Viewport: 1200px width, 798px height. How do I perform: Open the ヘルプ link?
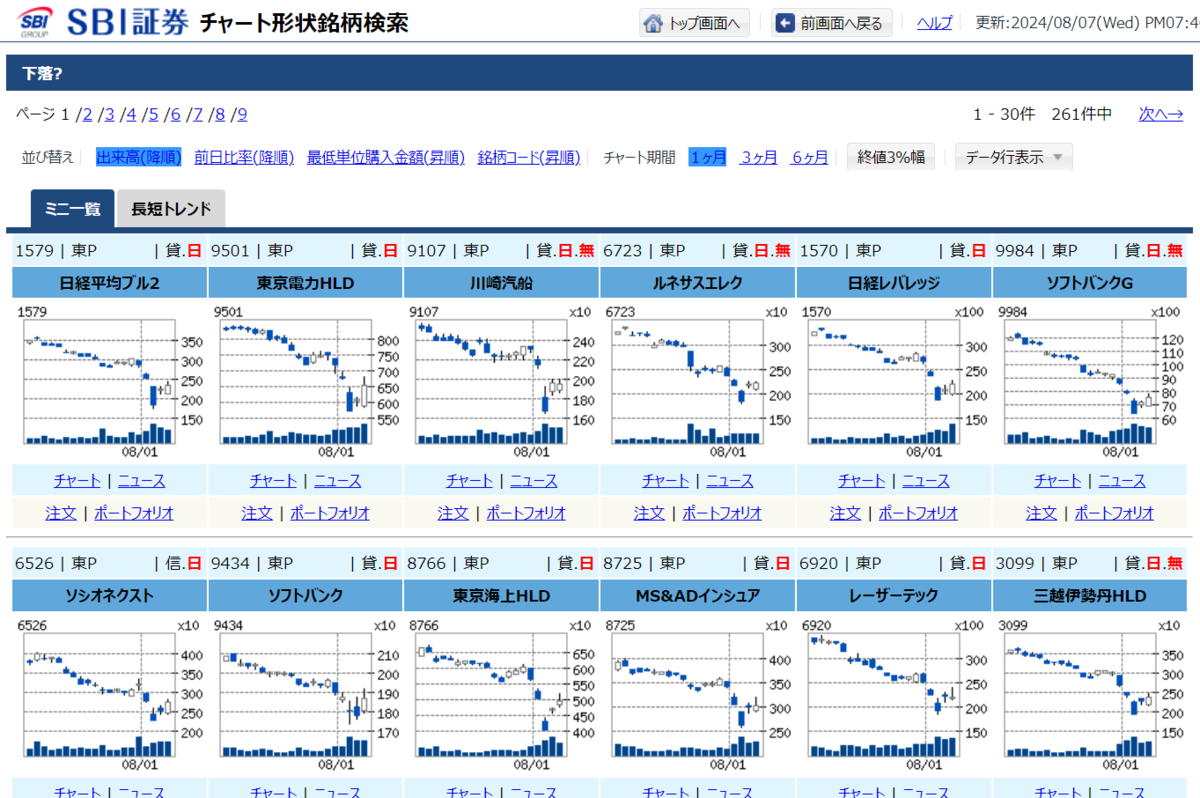[933, 22]
